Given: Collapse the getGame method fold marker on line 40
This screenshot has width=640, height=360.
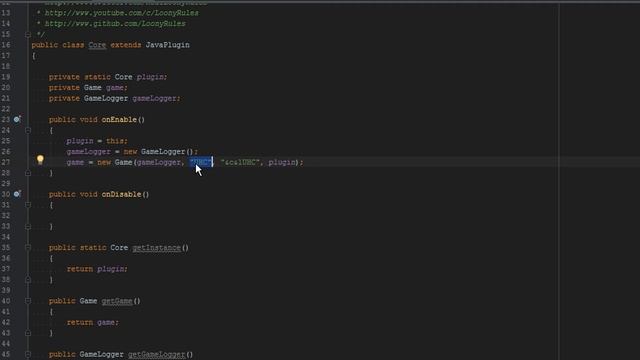Looking at the screenshot, I should coord(28,301).
